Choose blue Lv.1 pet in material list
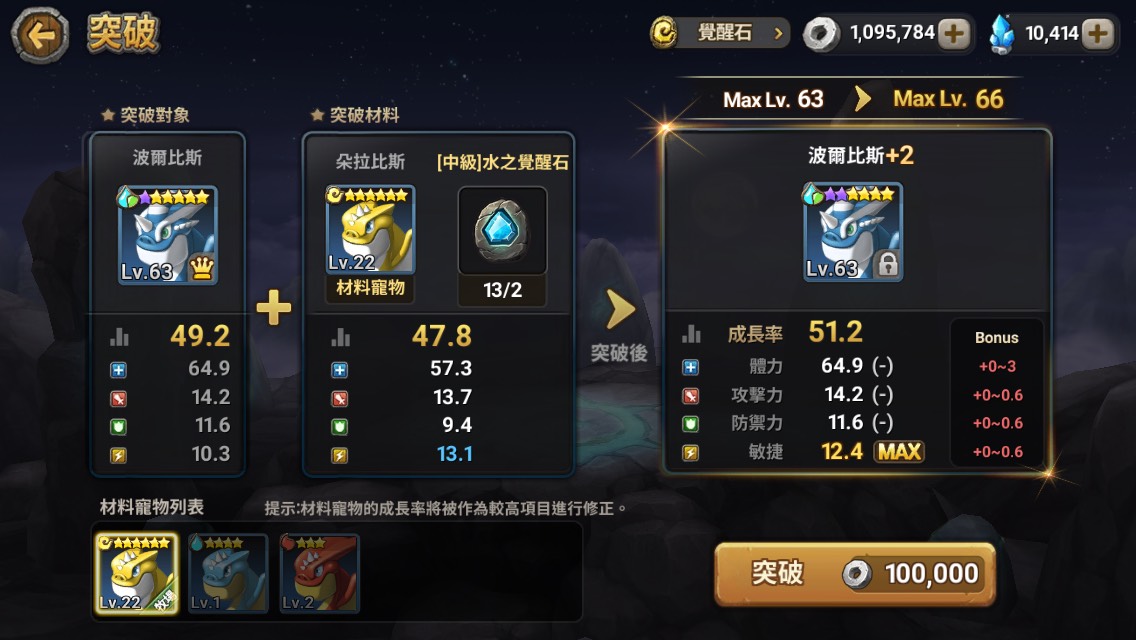Screen dimensions: 1136x640 (227, 573)
